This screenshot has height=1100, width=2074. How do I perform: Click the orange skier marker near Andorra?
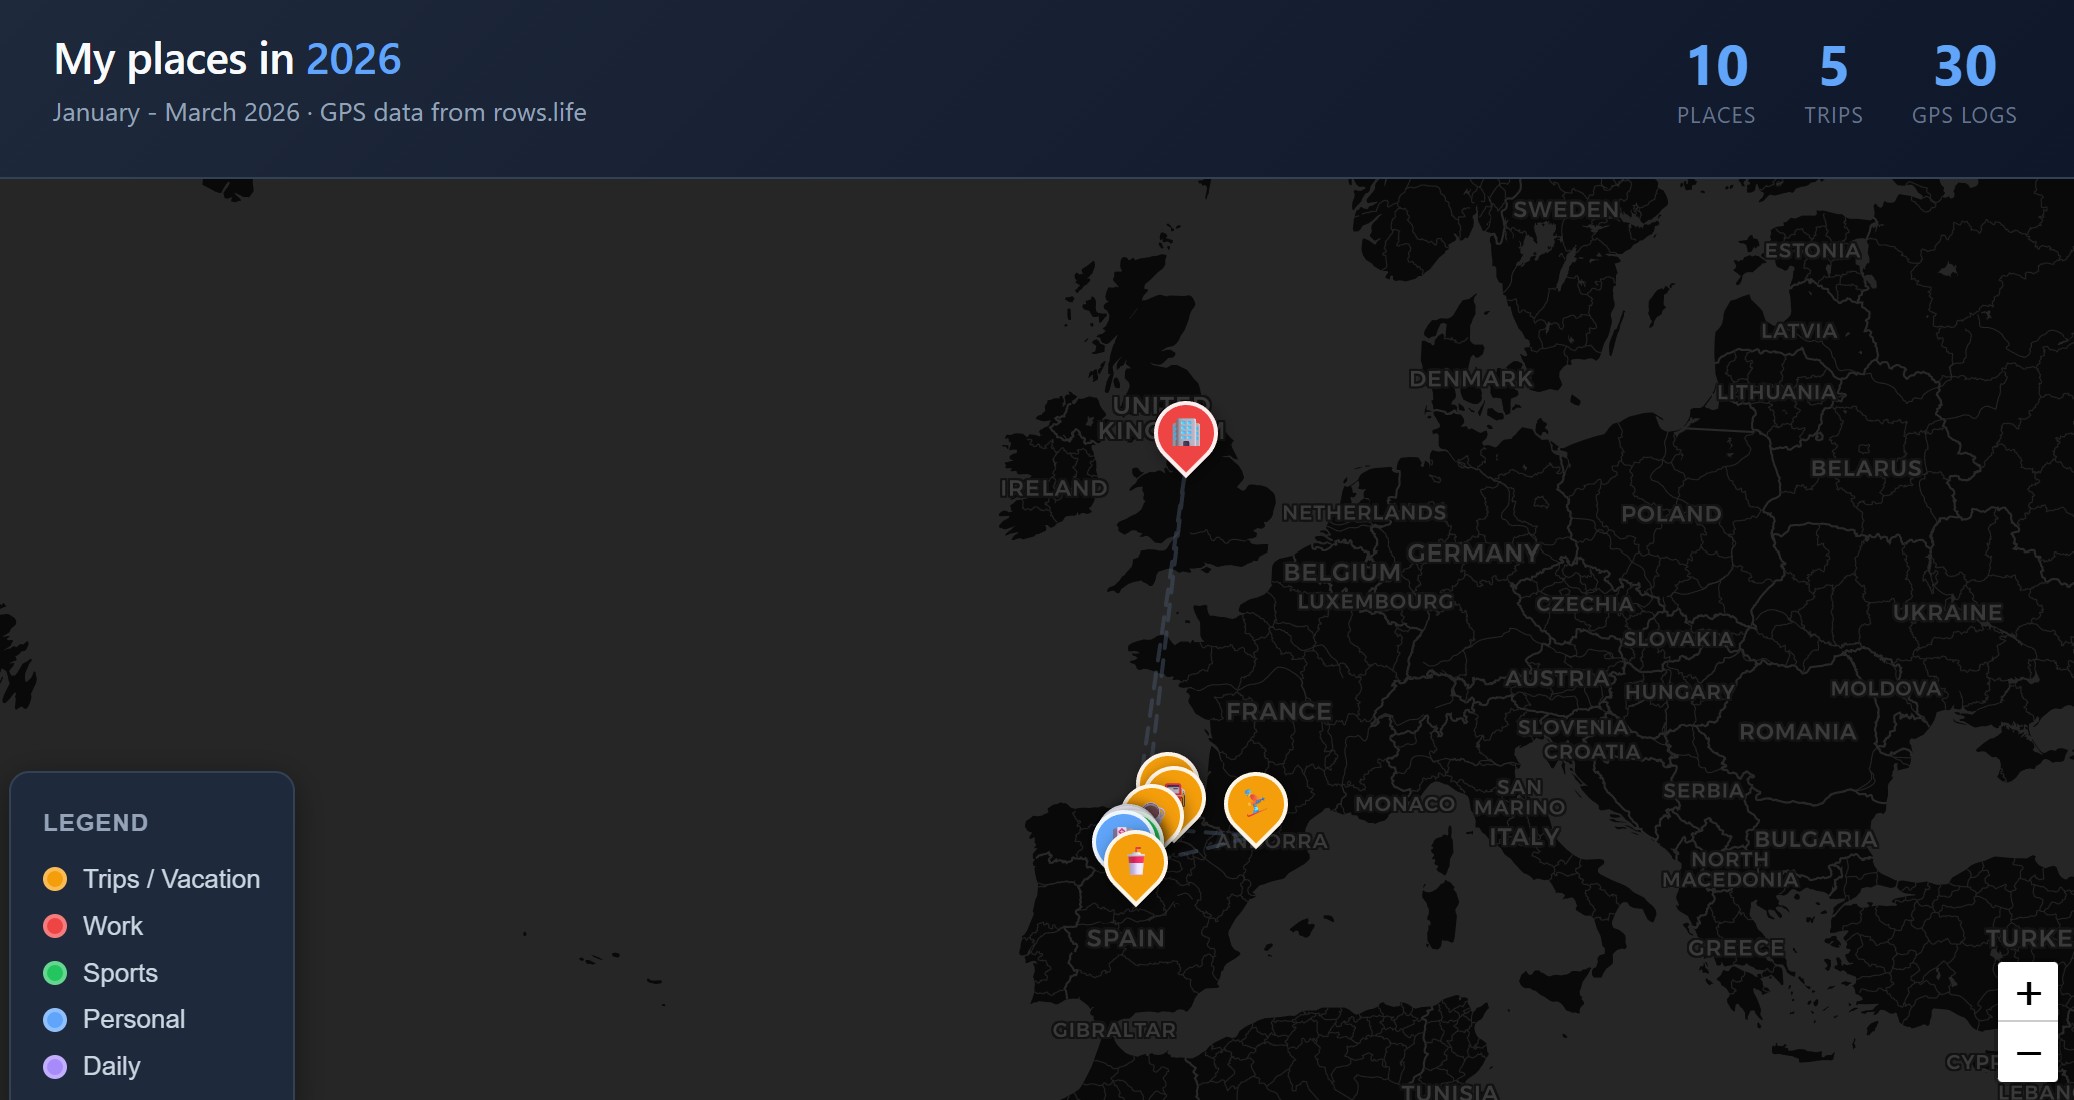(x=1255, y=803)
